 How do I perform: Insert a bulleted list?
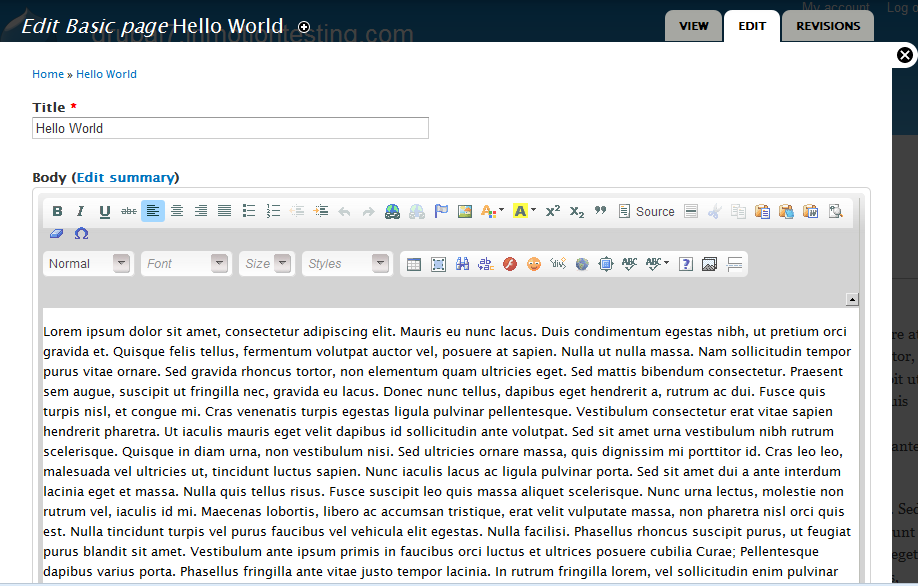tap(249, 211)
